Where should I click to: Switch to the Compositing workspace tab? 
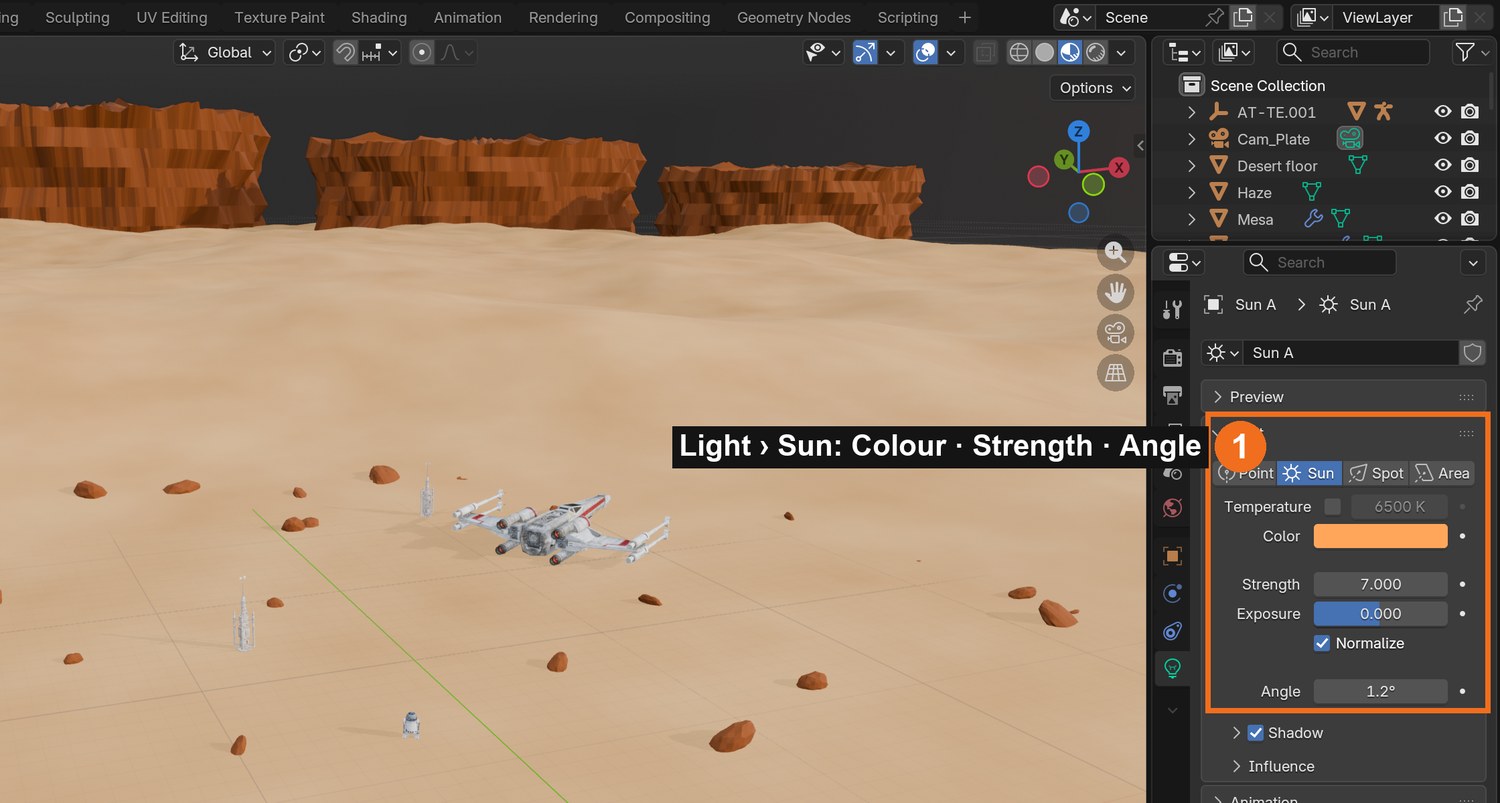point(667,17)
